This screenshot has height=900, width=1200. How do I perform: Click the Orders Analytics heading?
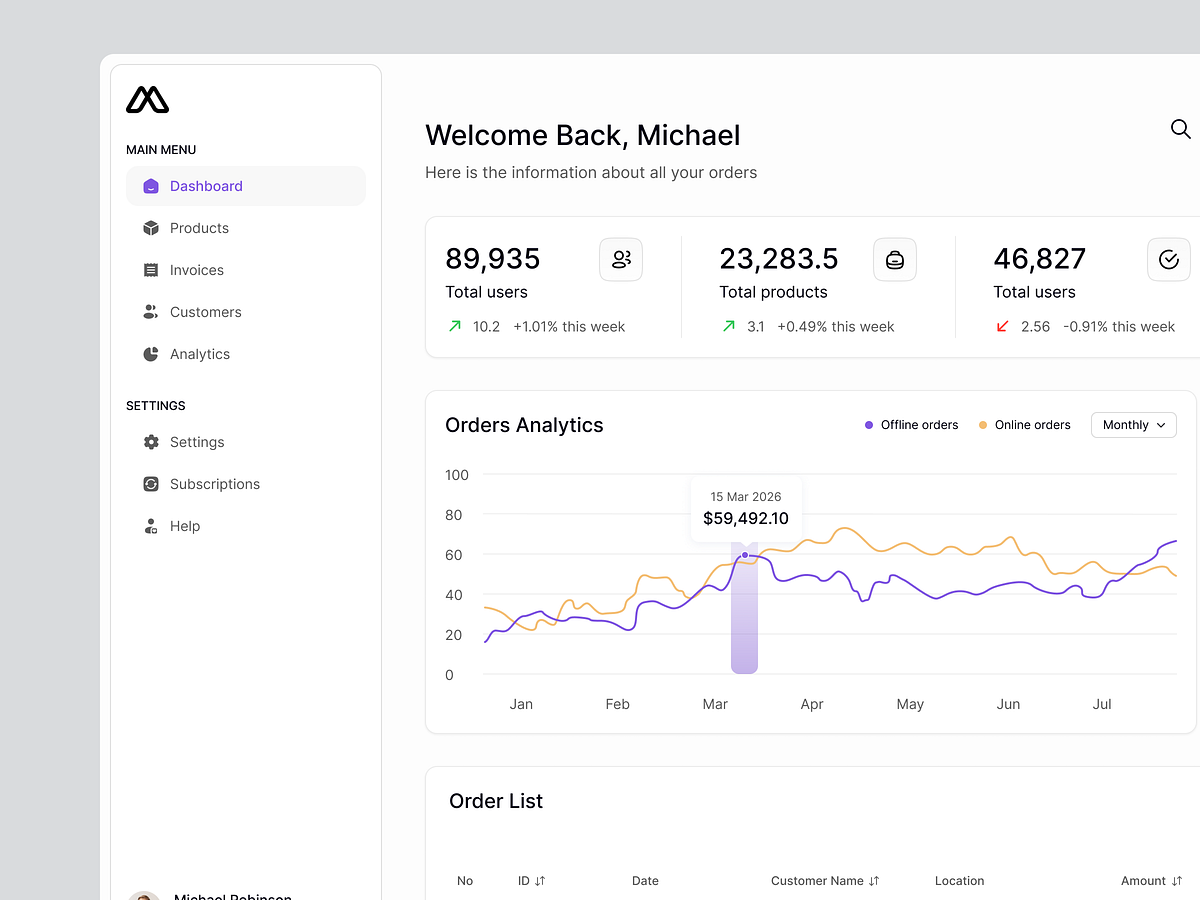click(524, 425)
